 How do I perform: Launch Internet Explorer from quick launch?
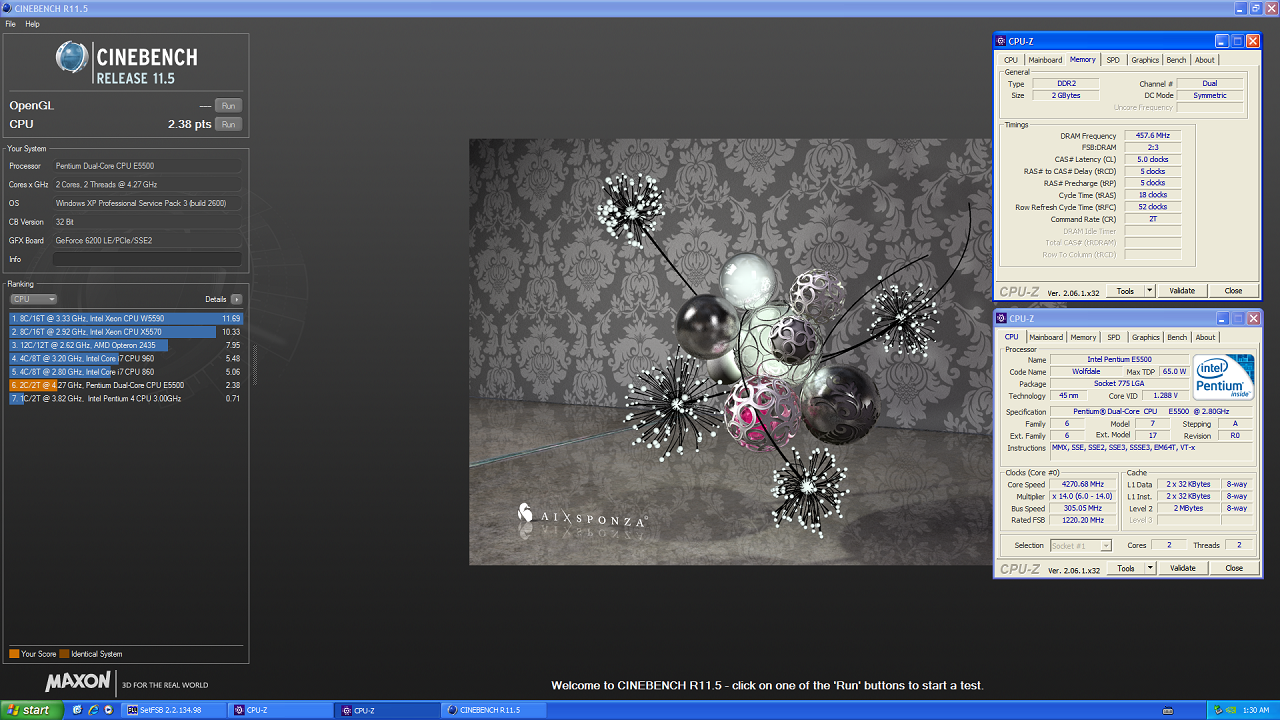[92, 710]
